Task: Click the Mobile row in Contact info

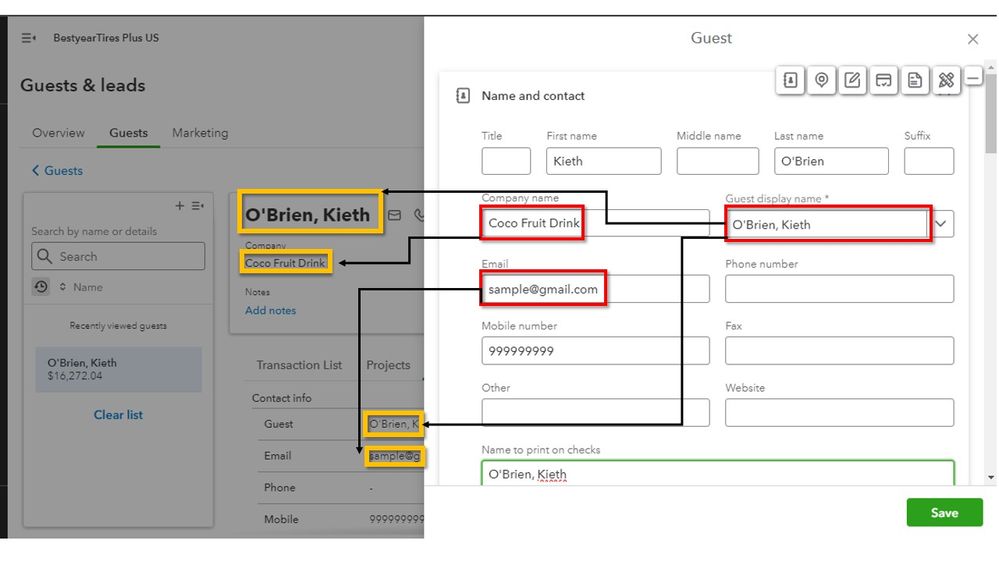Action: point(341,519)
